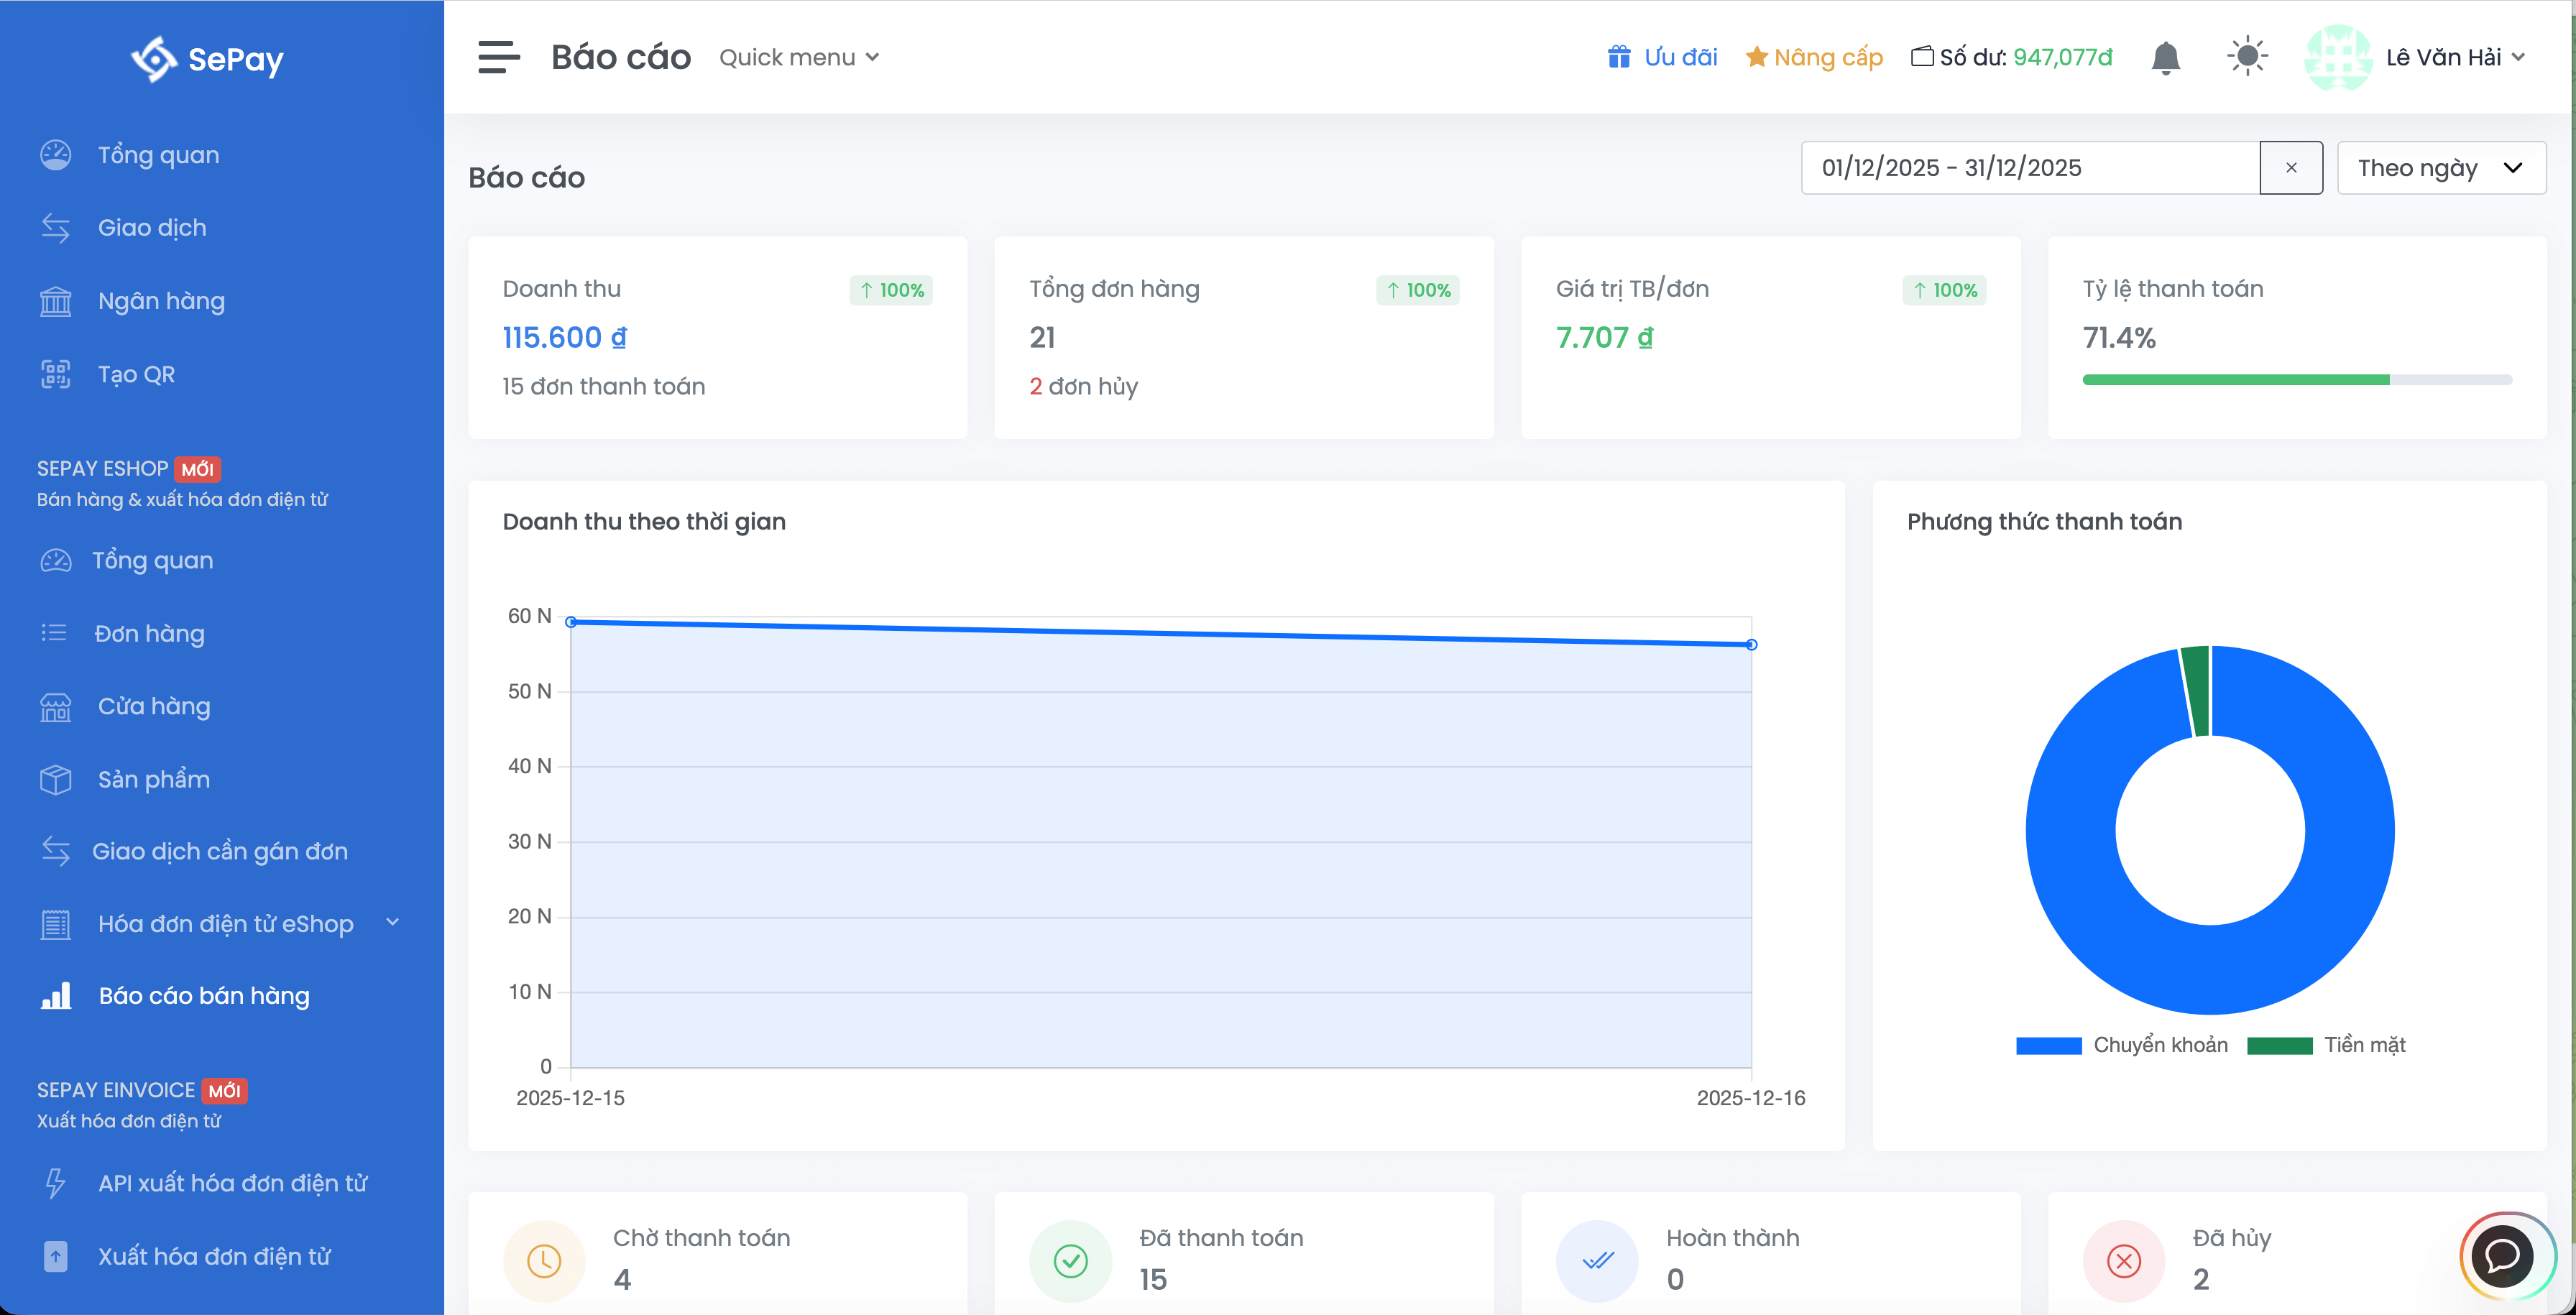This screenshot has width=2576, height=1315.
Task: Go to Đơn hàng menu item
Action: pos(148,633)
